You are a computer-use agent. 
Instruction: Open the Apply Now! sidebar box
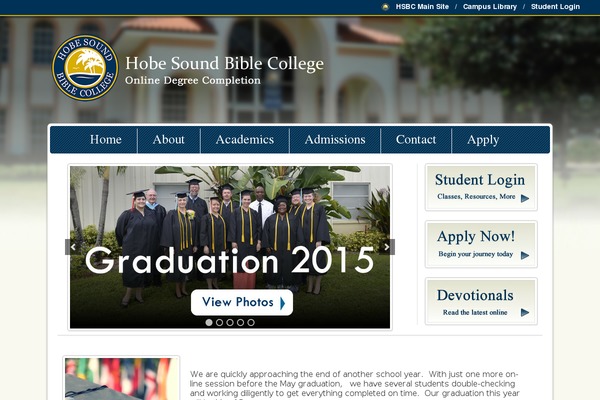[481, 244]
